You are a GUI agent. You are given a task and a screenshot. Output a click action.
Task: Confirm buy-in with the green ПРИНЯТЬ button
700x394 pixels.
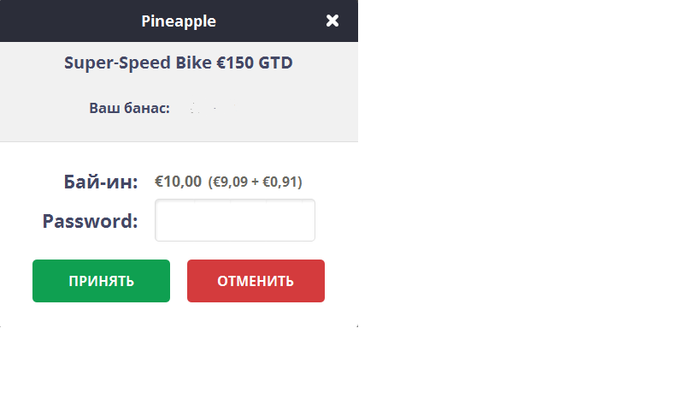pos(101,281)
